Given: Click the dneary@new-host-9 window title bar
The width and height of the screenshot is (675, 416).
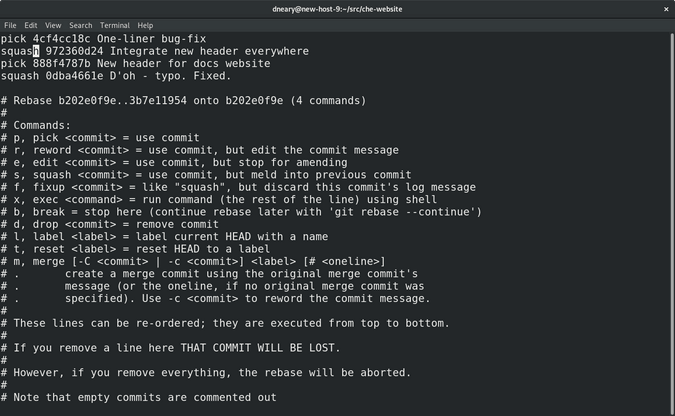Looking at the screenshot, I should click(x=337, y=9).
